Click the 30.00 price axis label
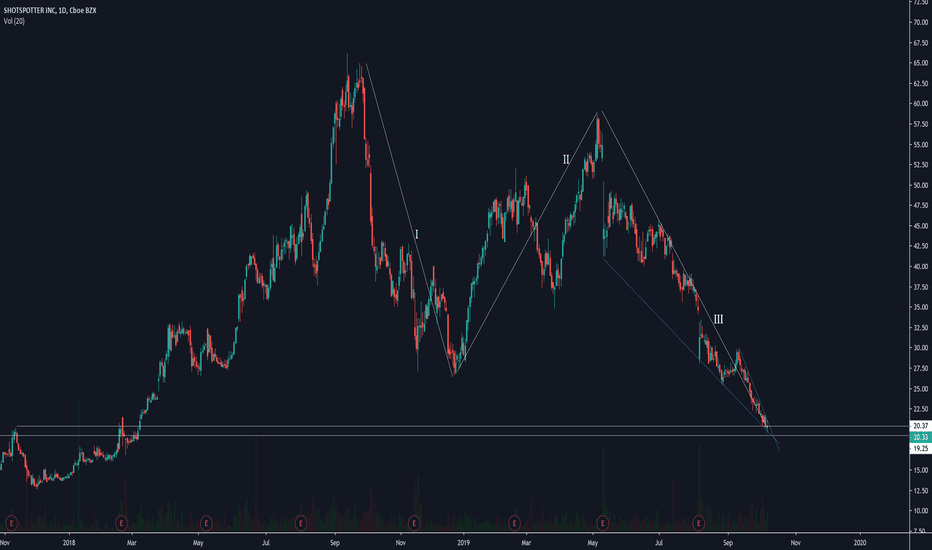This screenshot has height=550, width=932. click(921, 348)
